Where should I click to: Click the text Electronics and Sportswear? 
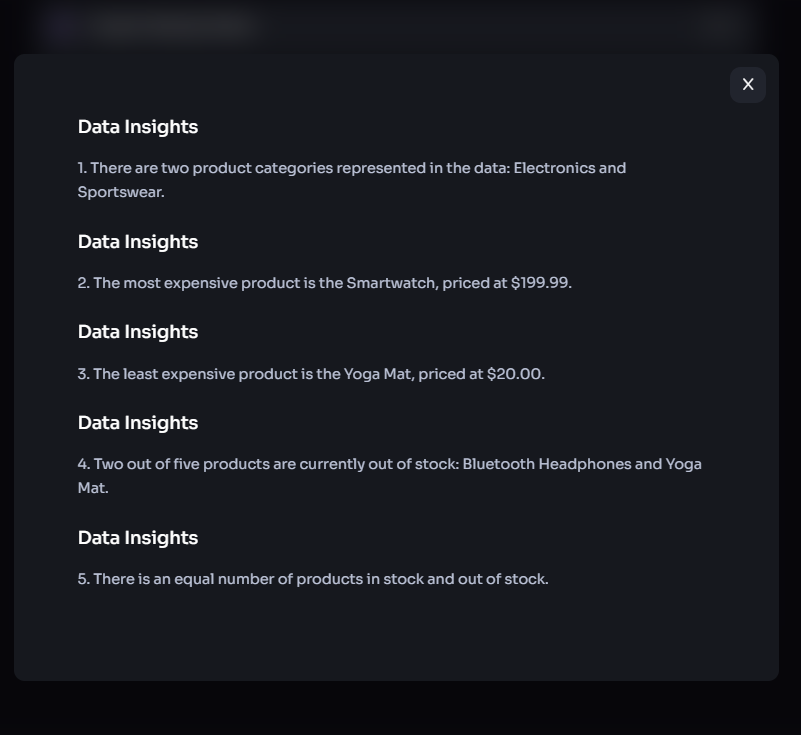(x=569, y=168)
